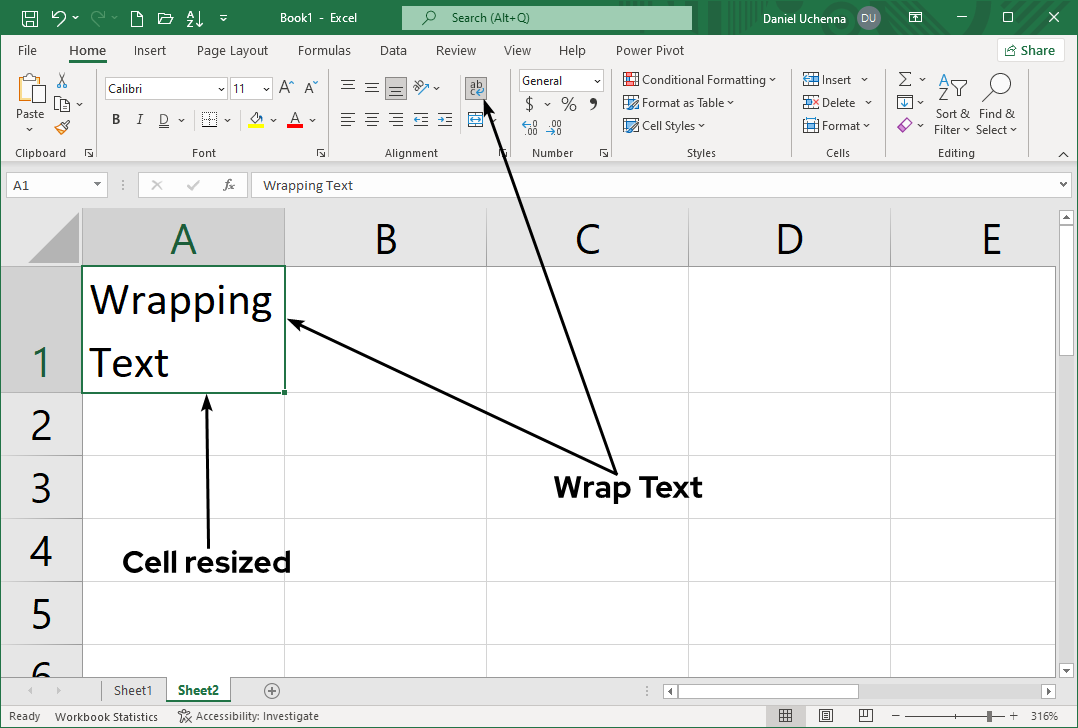This screenshot has width=1078, height=728.
Task: Open Conditional Formatting options
Action: 700,79
